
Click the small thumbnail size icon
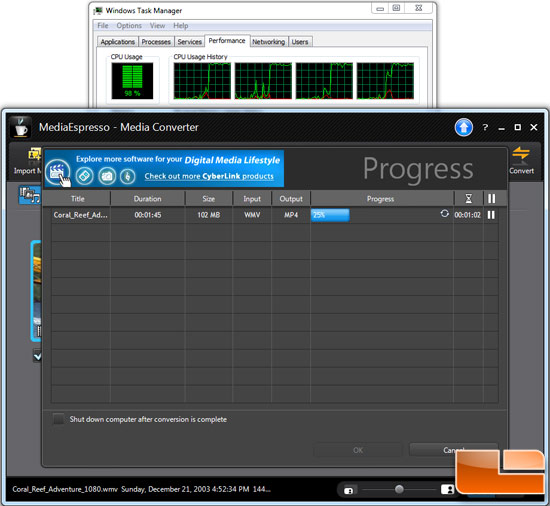(x=349, y=491)
